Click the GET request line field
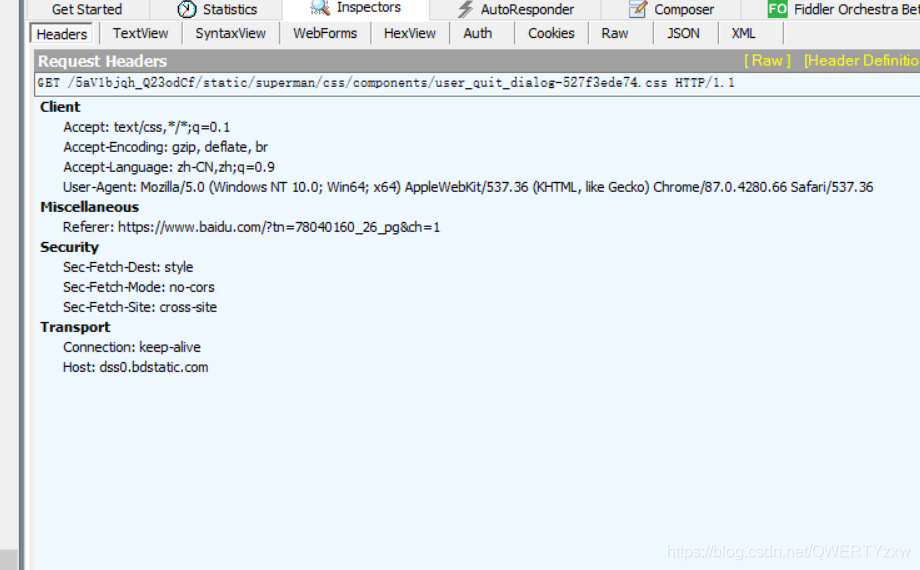Image resolution: width=920 pixels, height=570 pixels. click(477, 83)
